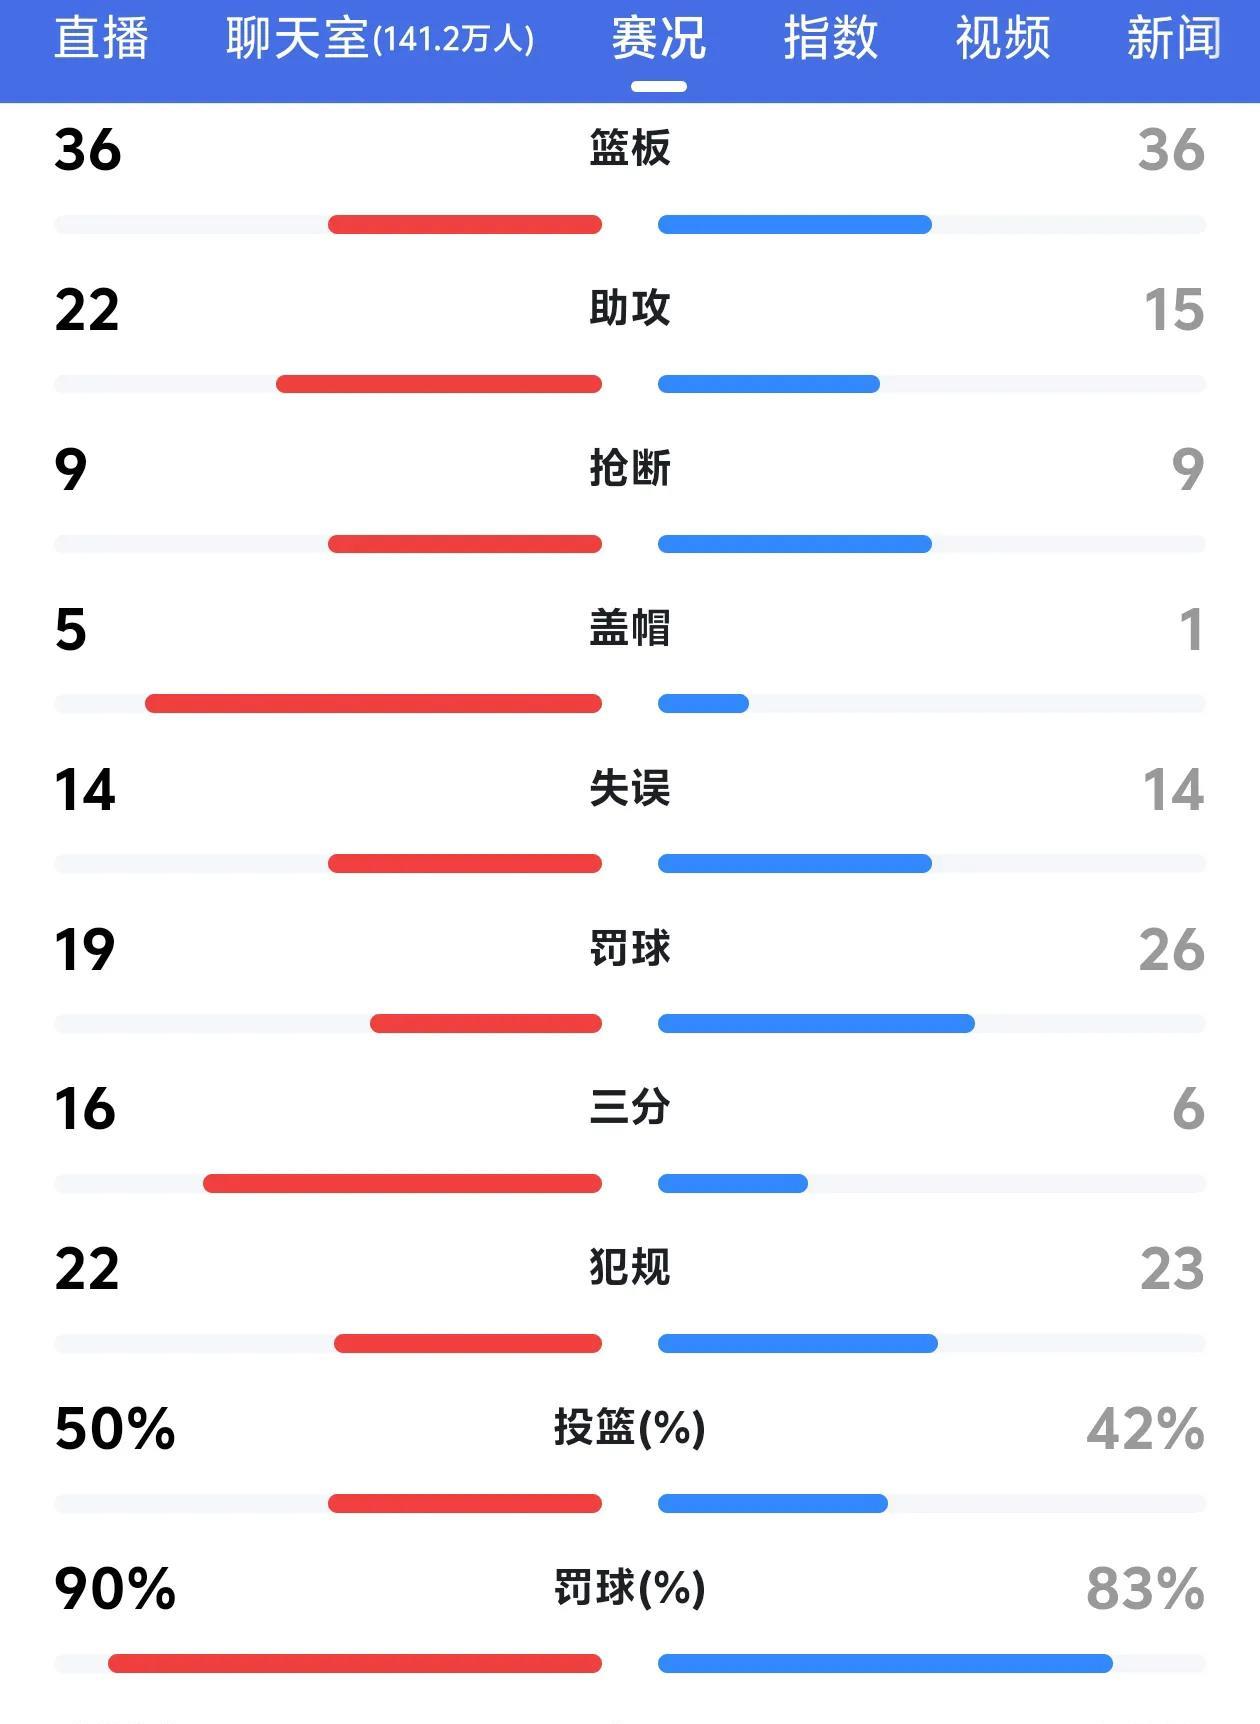Tap the 失误 stat label

tap(630, 788)
